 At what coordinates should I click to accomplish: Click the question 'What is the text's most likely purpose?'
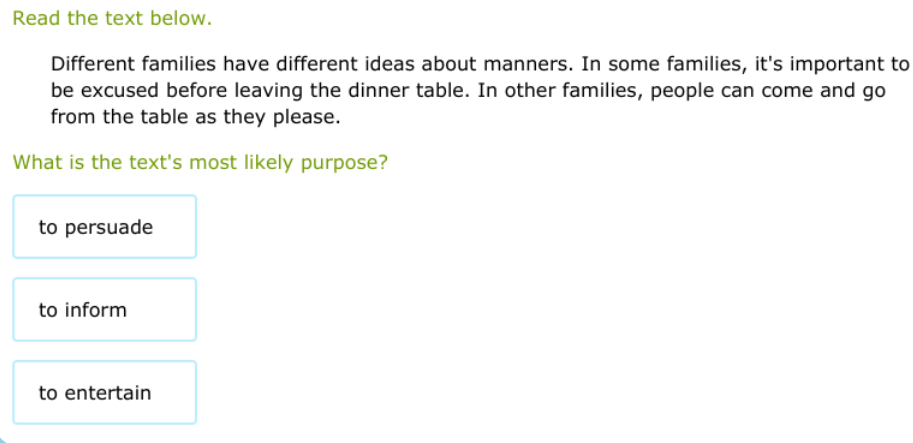click(200, 163)
